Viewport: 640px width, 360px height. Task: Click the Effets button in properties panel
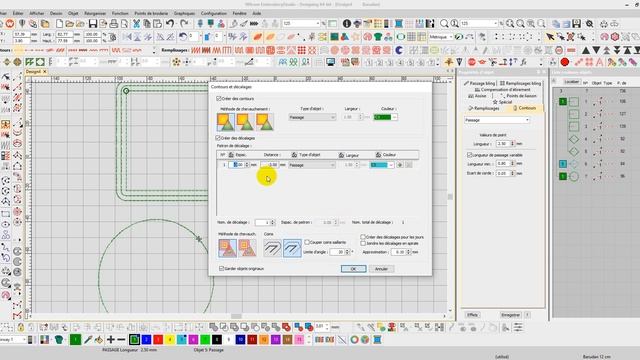tap(473, 315)
